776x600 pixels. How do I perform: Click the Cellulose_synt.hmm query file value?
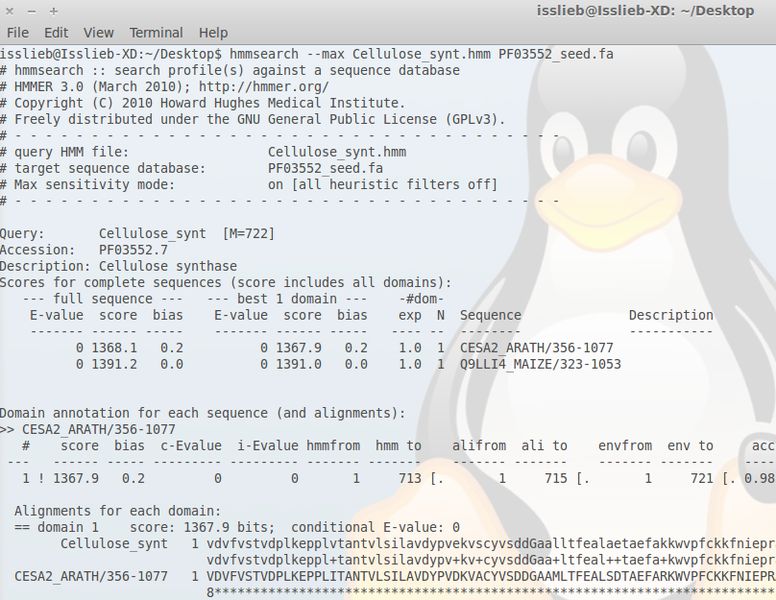[337, 152]
